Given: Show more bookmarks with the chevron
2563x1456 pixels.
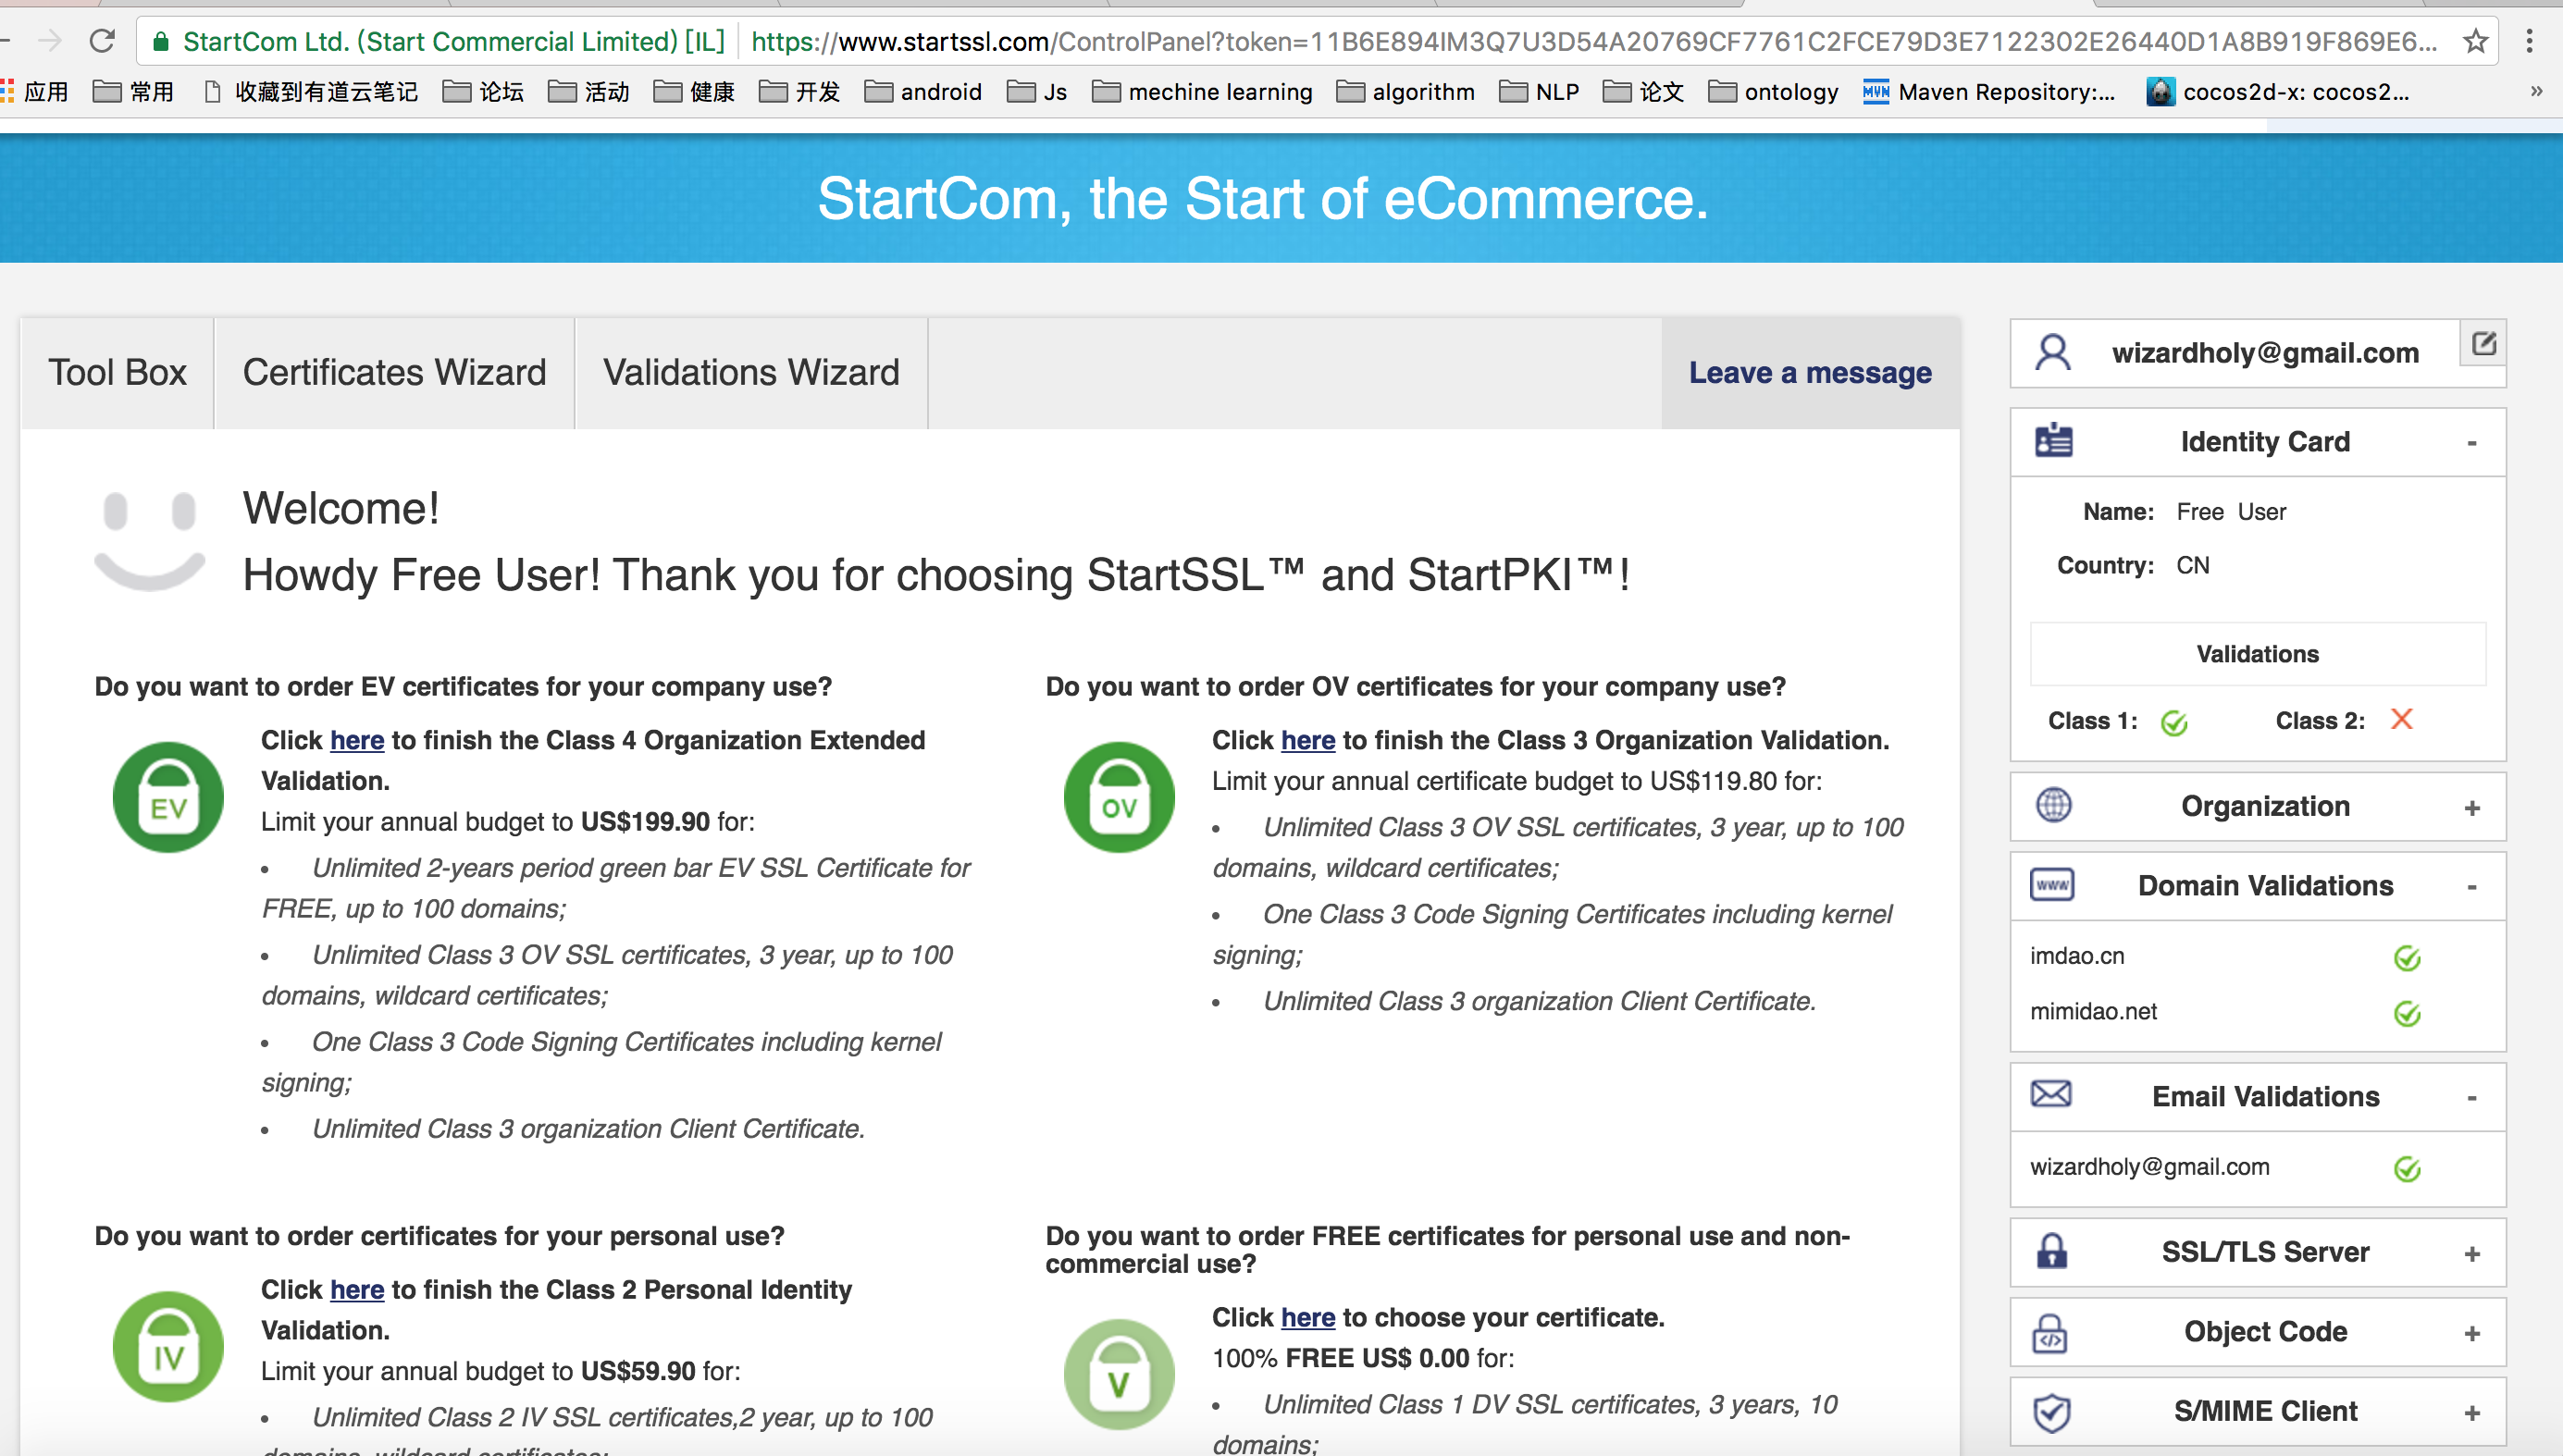Looking at the screenshot, I should click(2536, 91).
